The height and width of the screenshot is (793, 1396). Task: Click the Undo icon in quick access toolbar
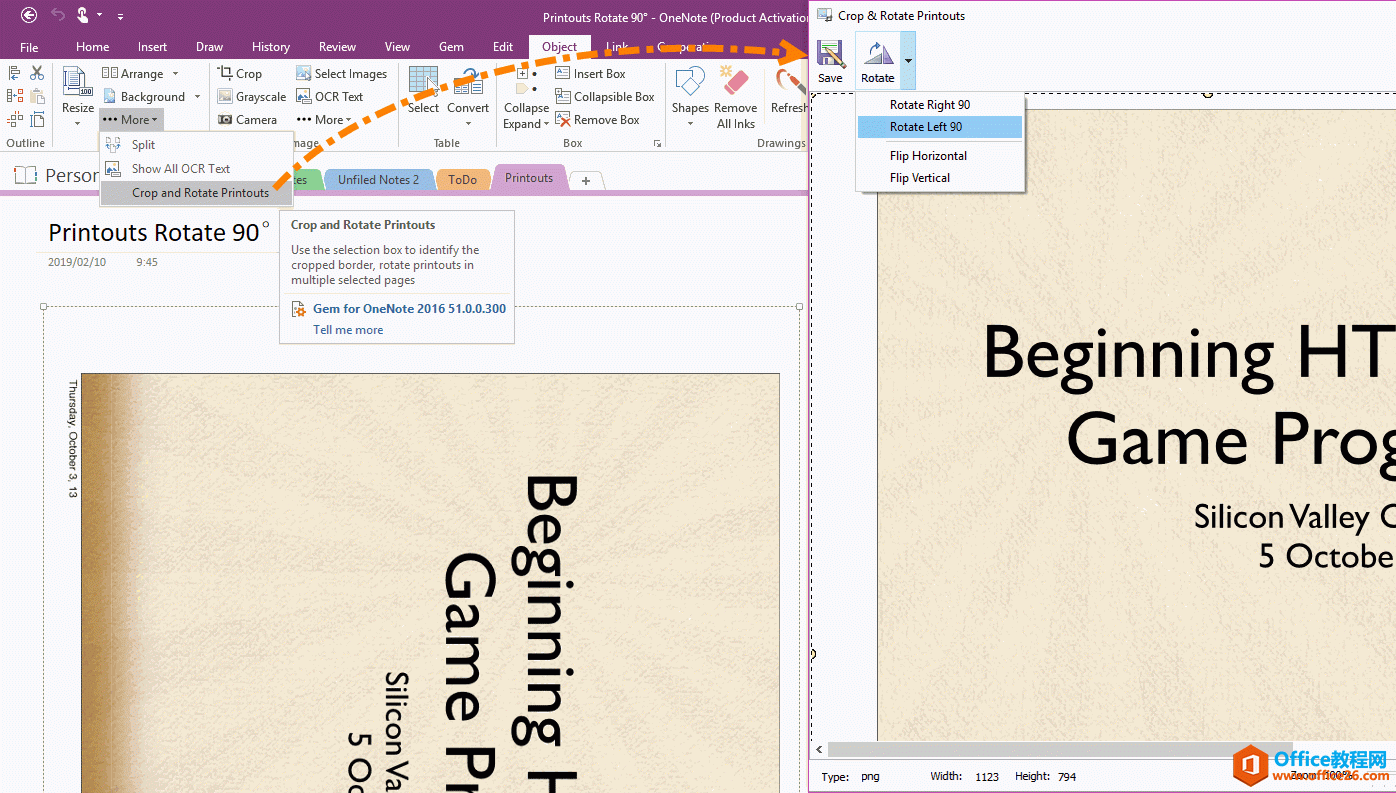click(58, 15)
